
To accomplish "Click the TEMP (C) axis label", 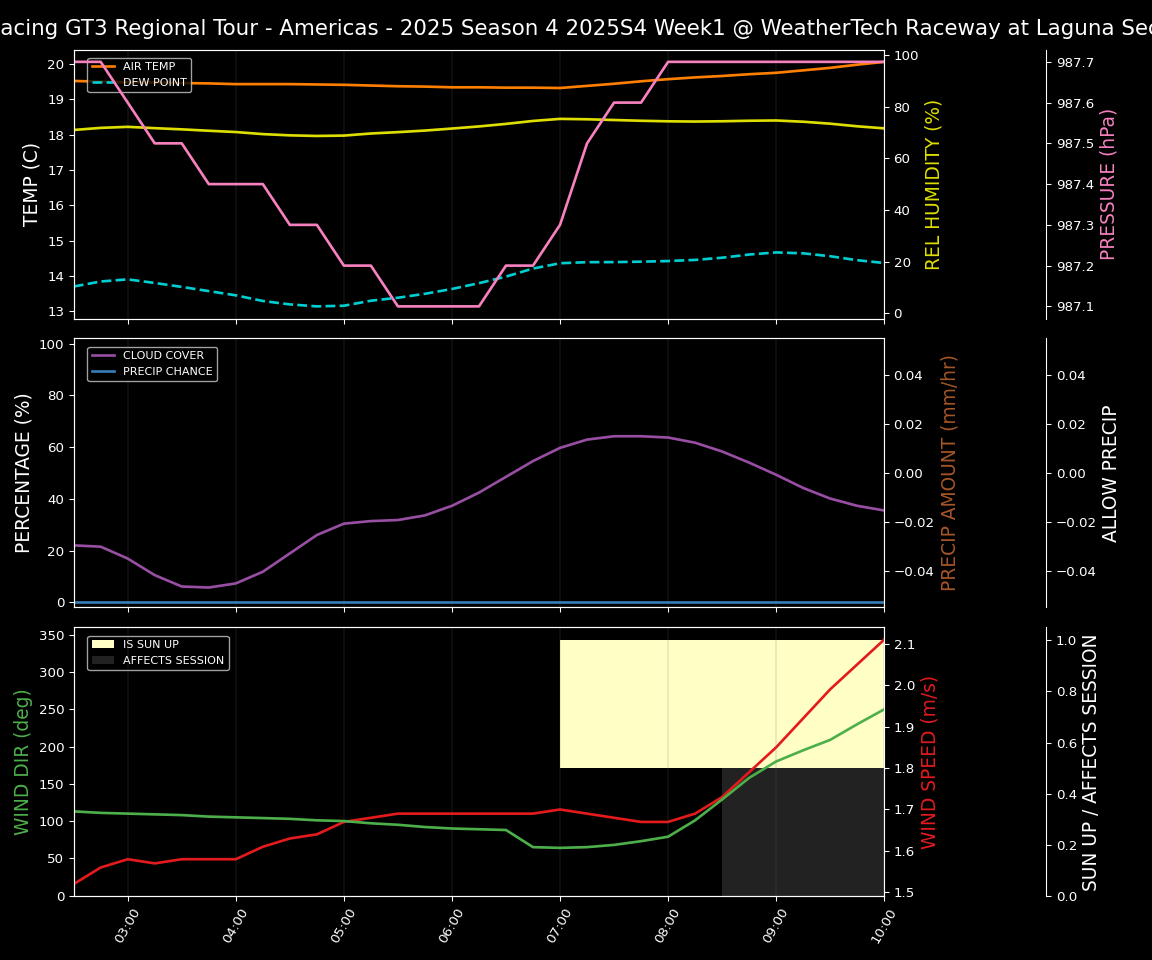I will tap(32, 184).
